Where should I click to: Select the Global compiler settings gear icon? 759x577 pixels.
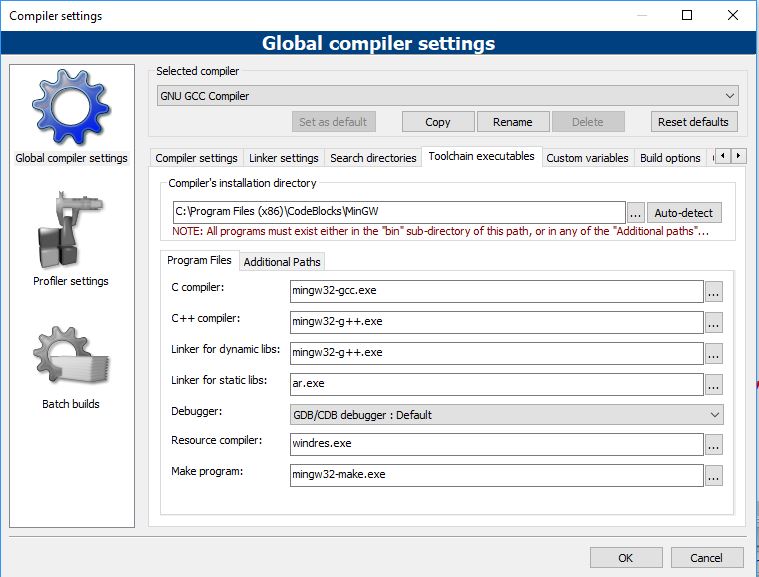71,108
